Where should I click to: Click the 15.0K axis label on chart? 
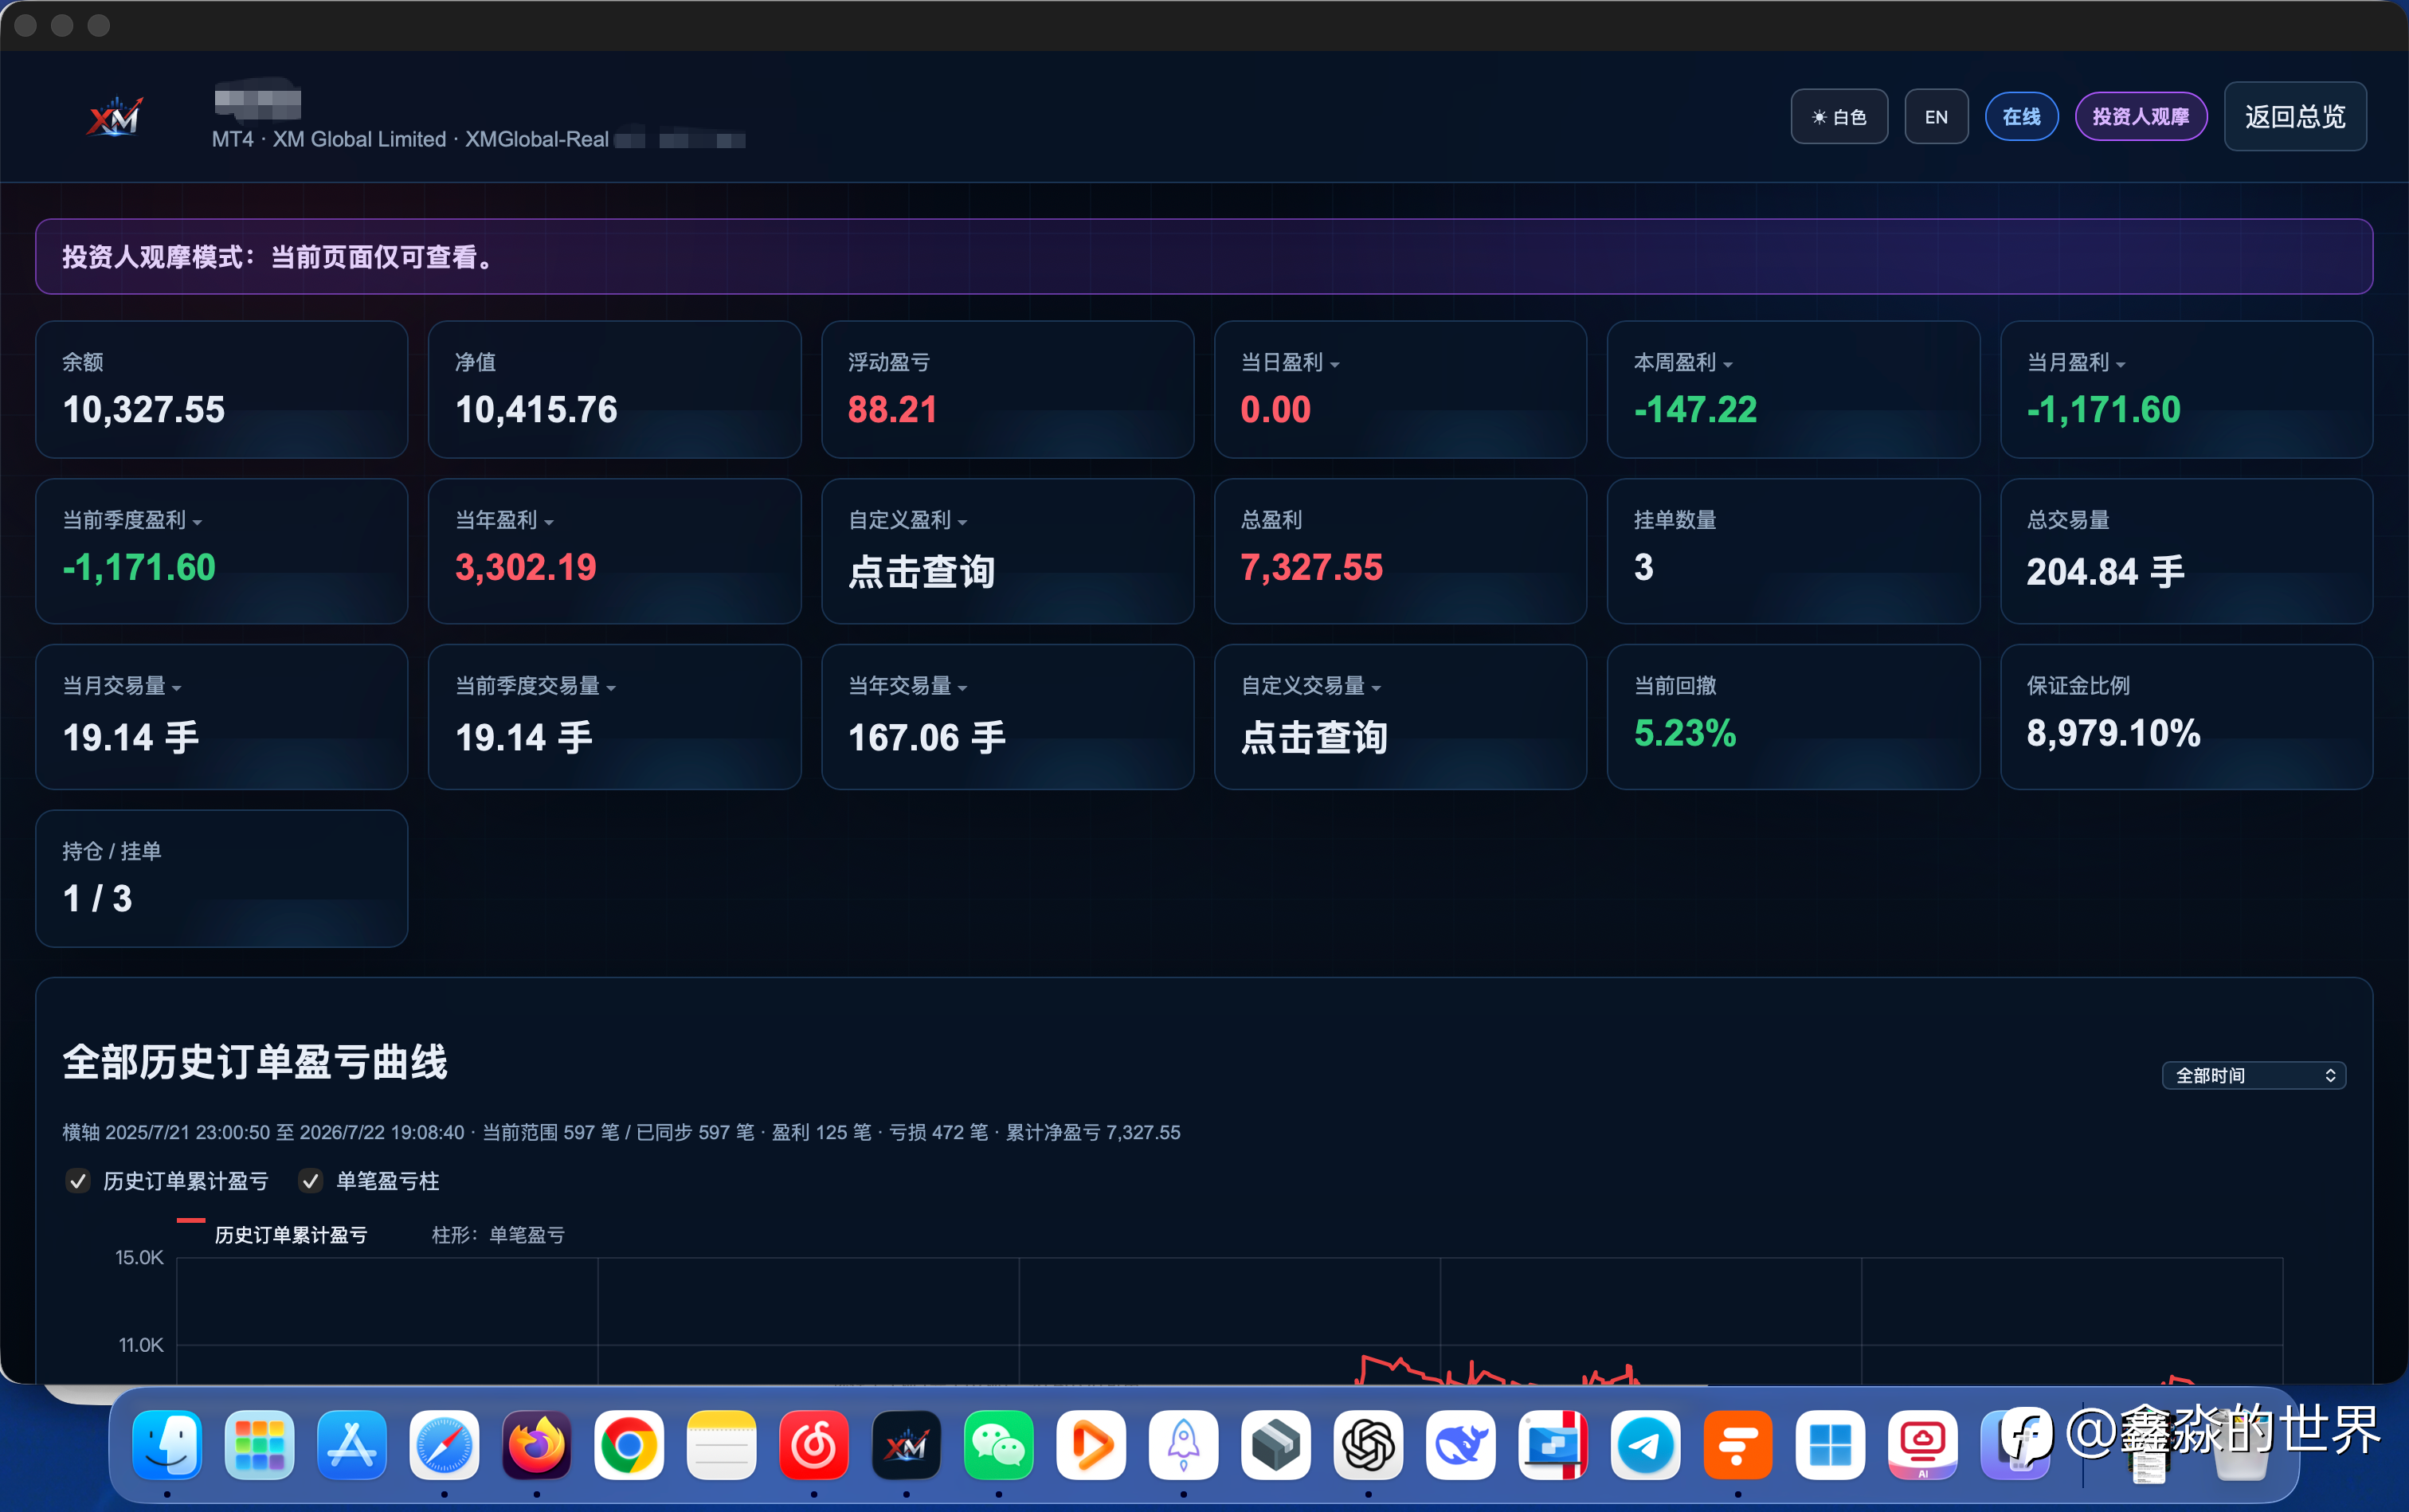point(139,1258)
